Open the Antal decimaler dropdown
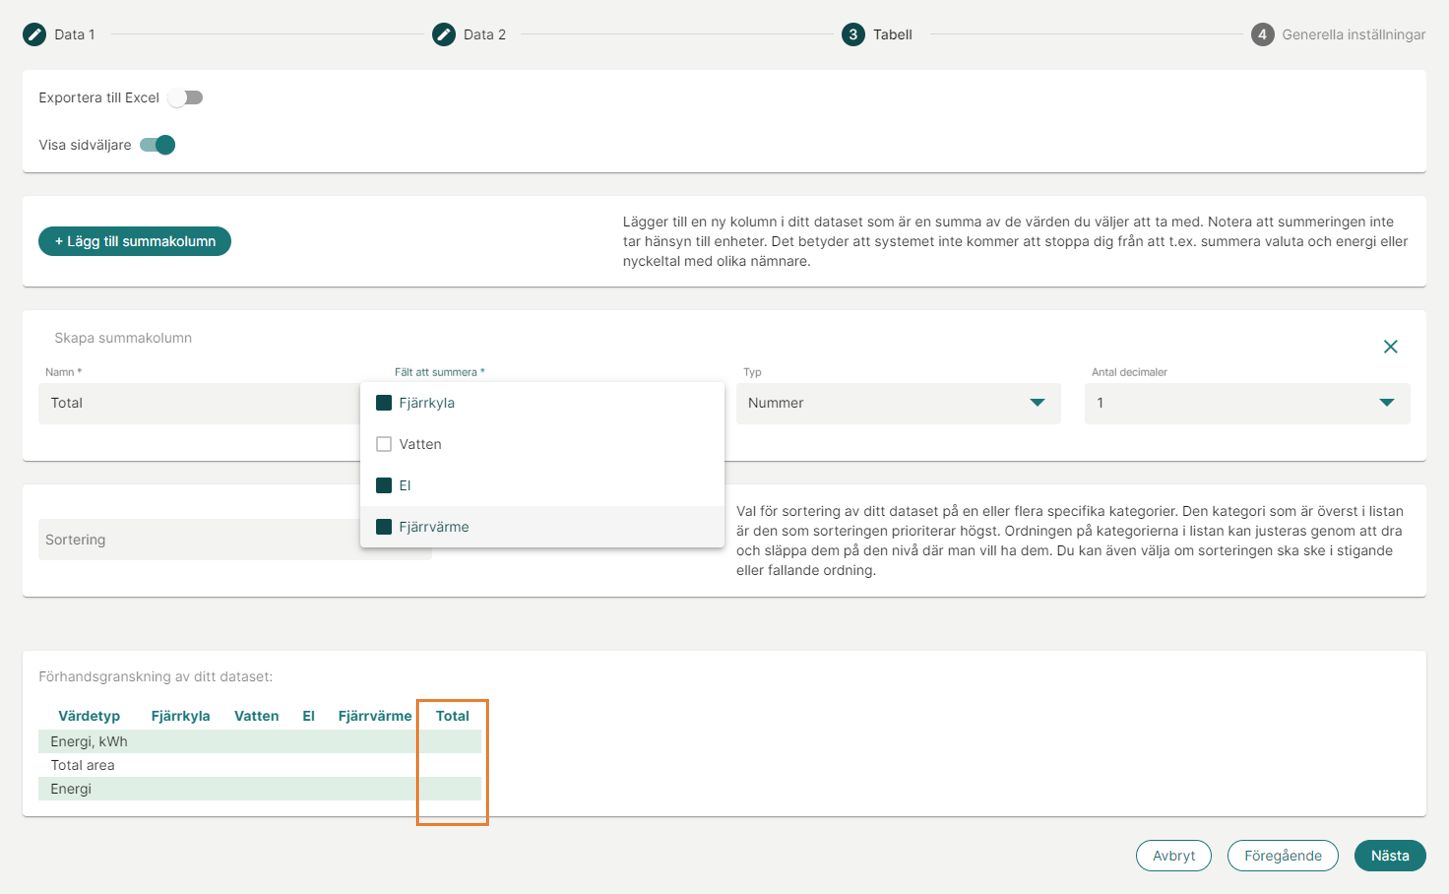1449x894 pixels. (x=1247, y=403)
